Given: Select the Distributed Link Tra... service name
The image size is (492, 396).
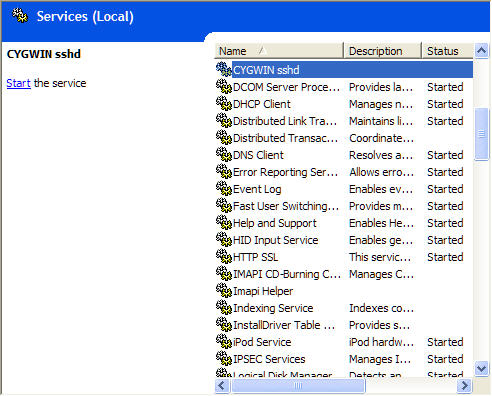Looking at the screenshot, I should coord(285,121).
